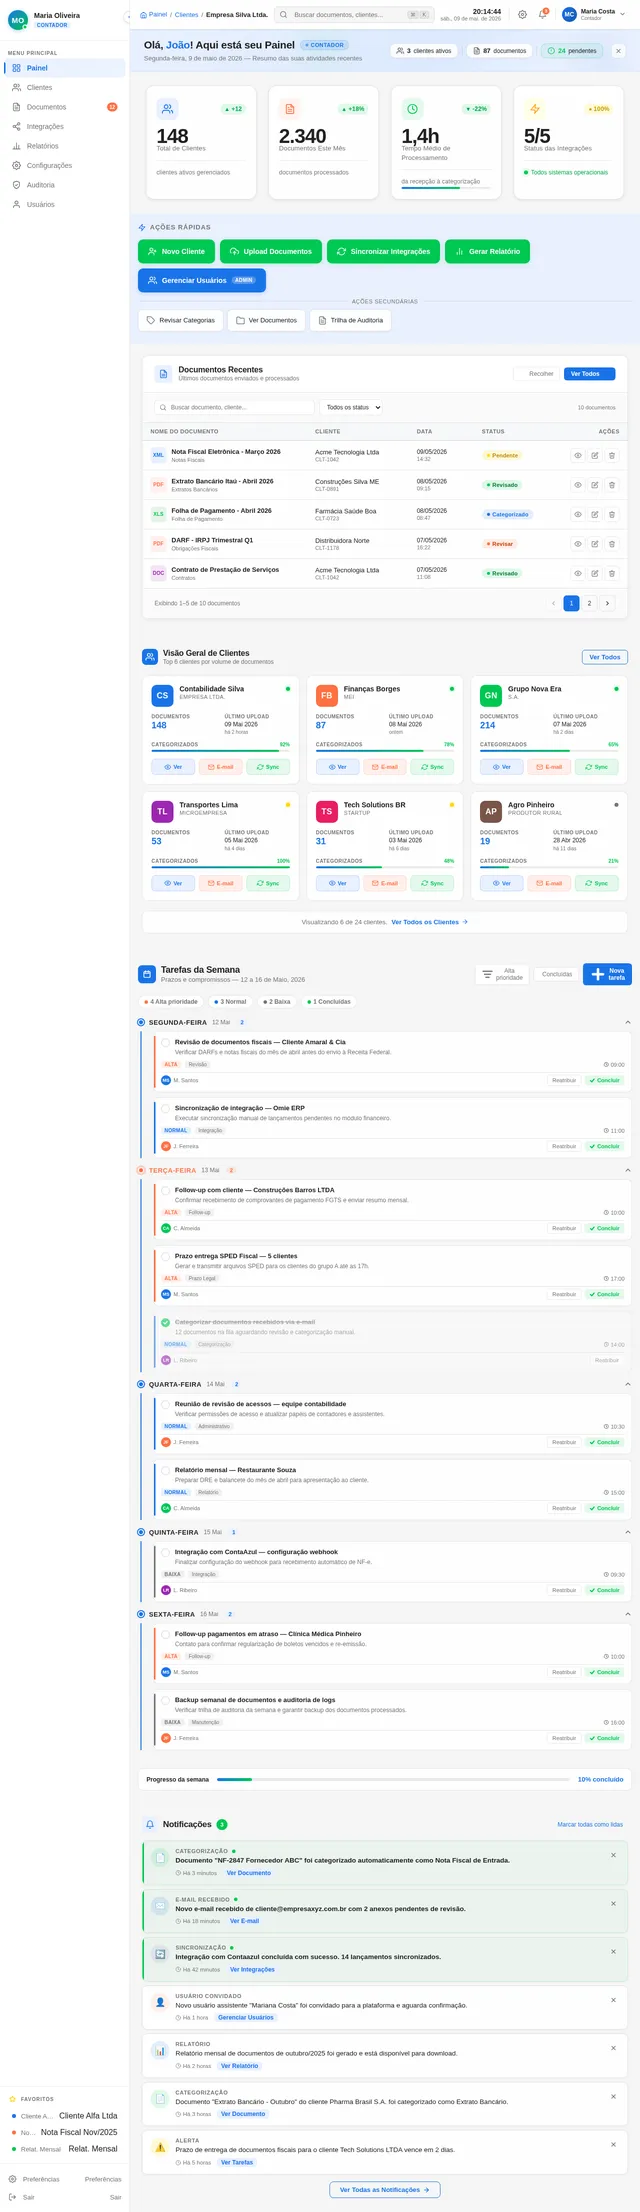Open Auditoria in sidebar menu
The height and width of the screenshot is (2212, 640).
coord(65,185)
